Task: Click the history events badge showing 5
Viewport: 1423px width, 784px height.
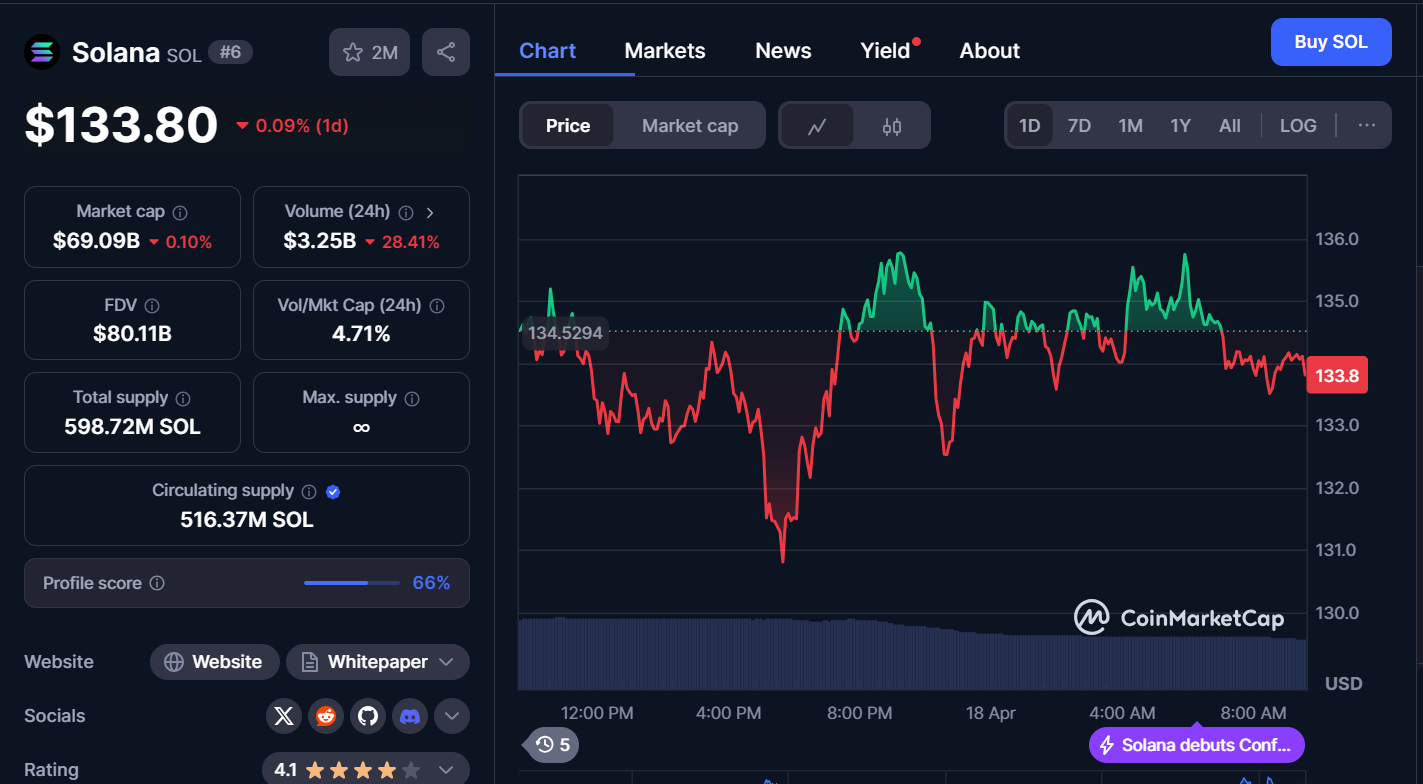Action: pyautogui.click(x=553, y=744)
